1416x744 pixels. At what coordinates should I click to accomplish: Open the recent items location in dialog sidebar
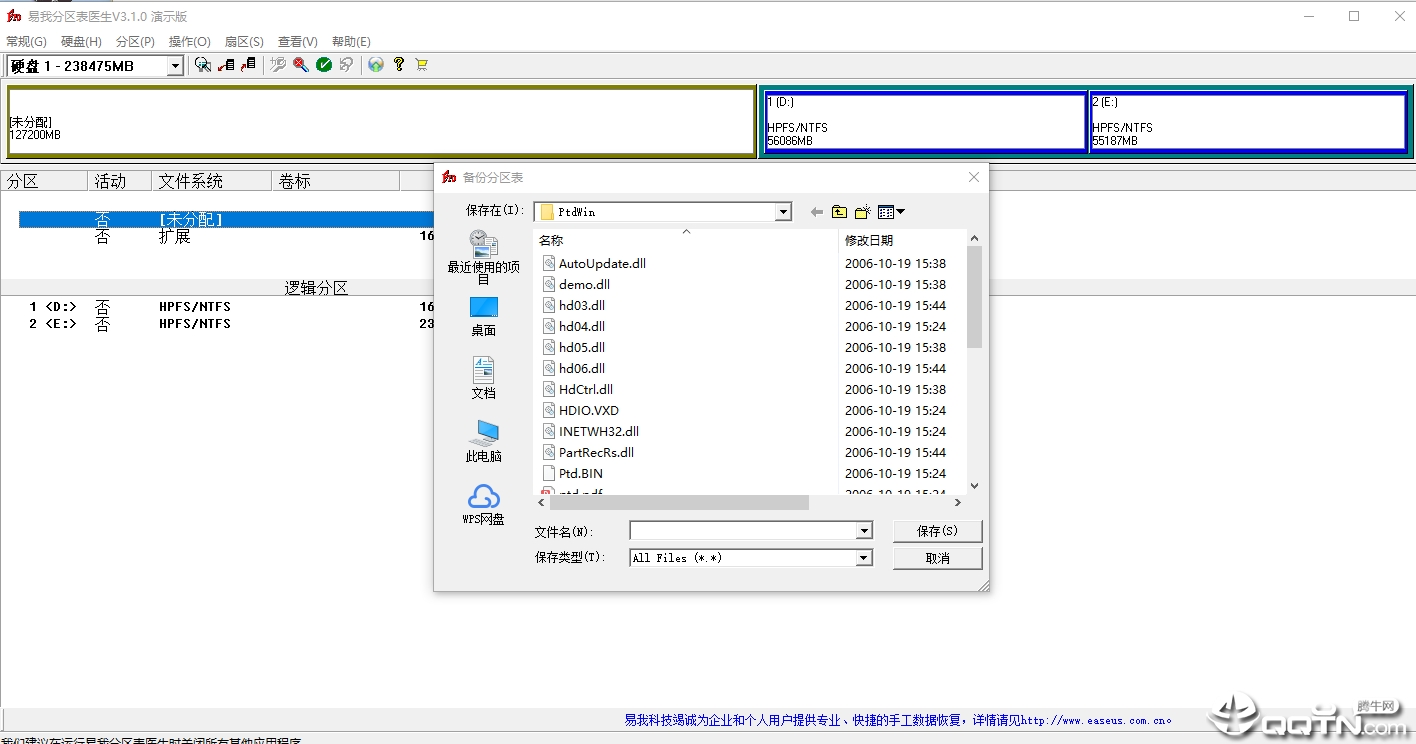[484, 257]
